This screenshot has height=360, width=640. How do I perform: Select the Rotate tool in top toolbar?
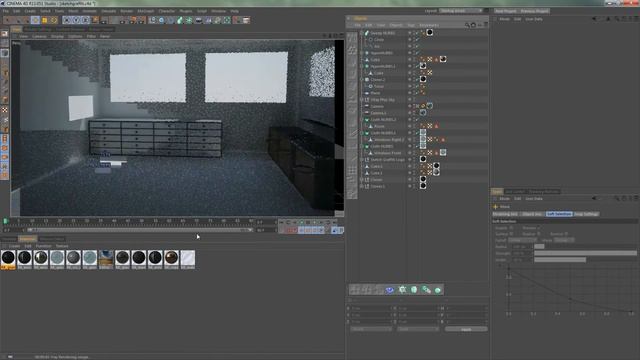coord(54,20)
